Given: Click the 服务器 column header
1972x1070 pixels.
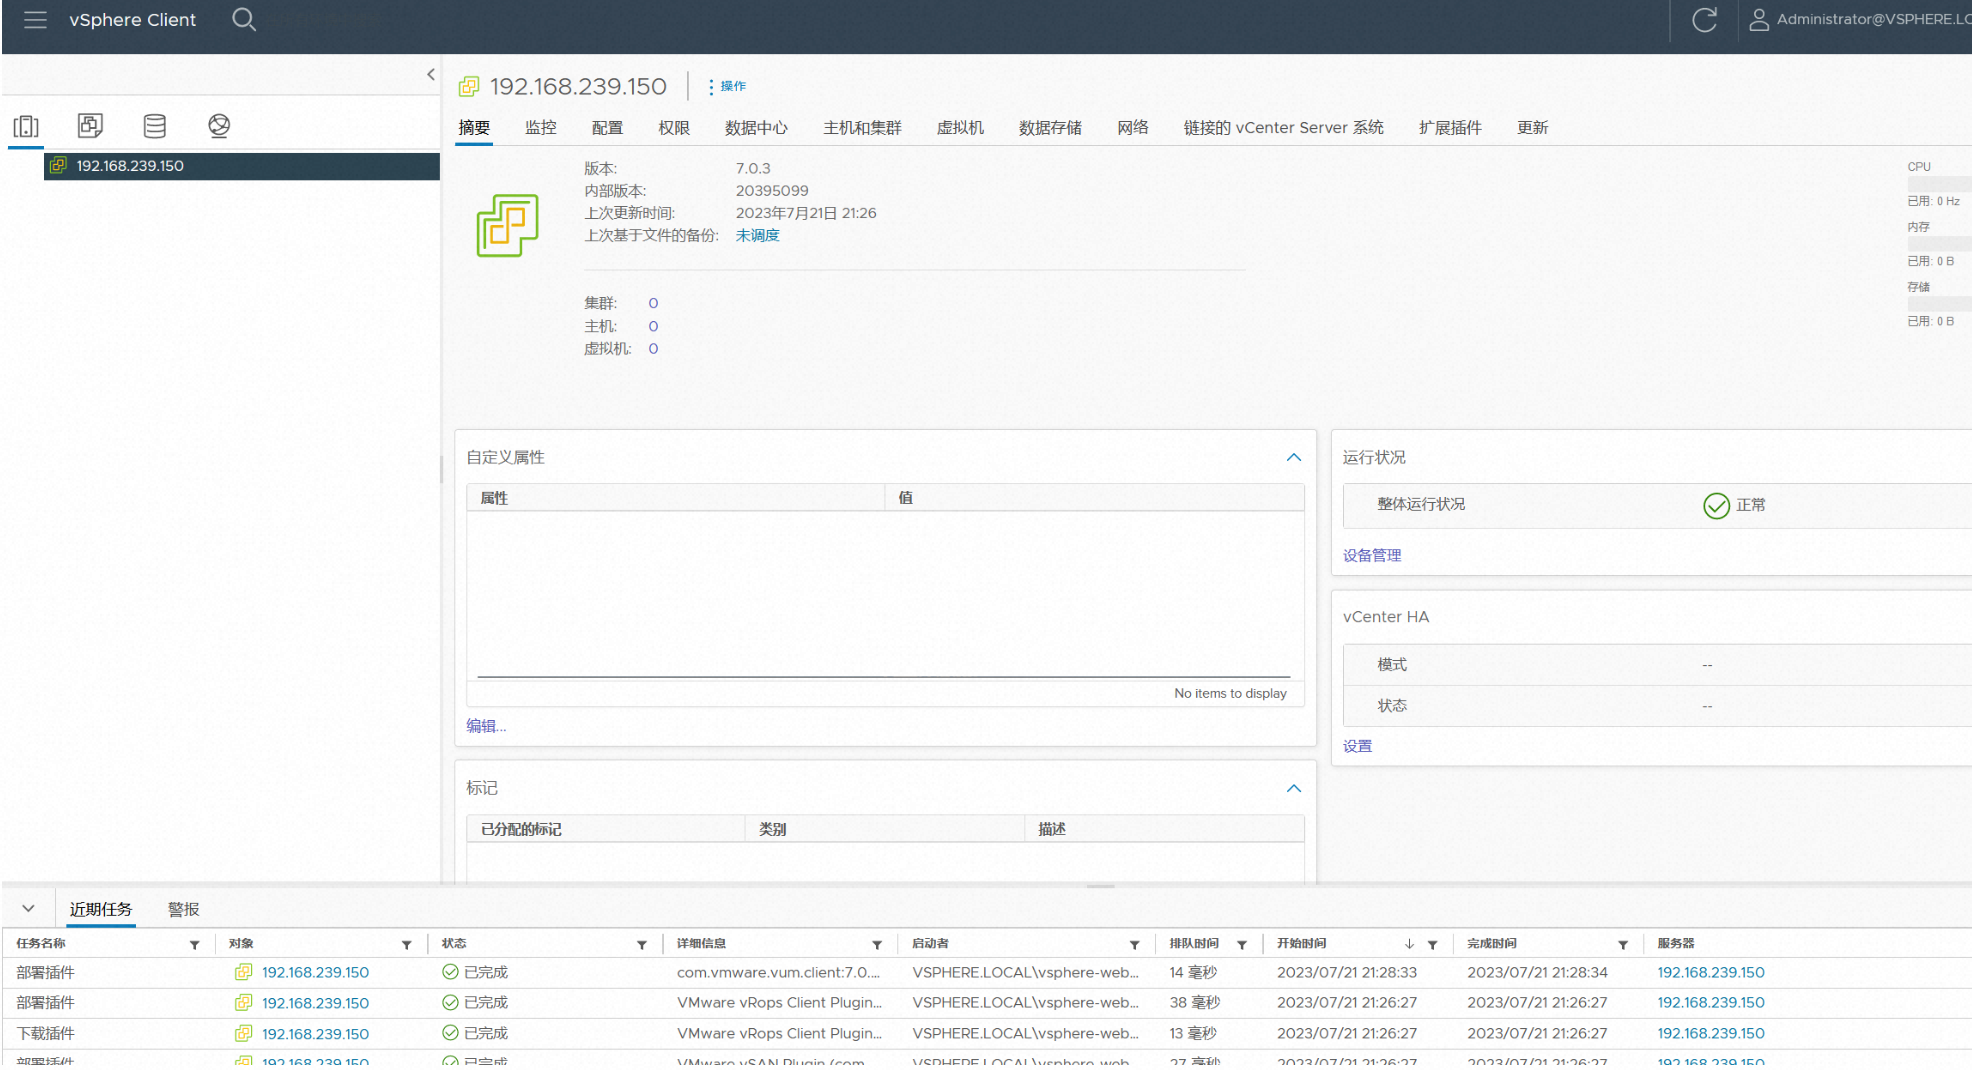Looking at the screenshot, I should point(1675,943).
